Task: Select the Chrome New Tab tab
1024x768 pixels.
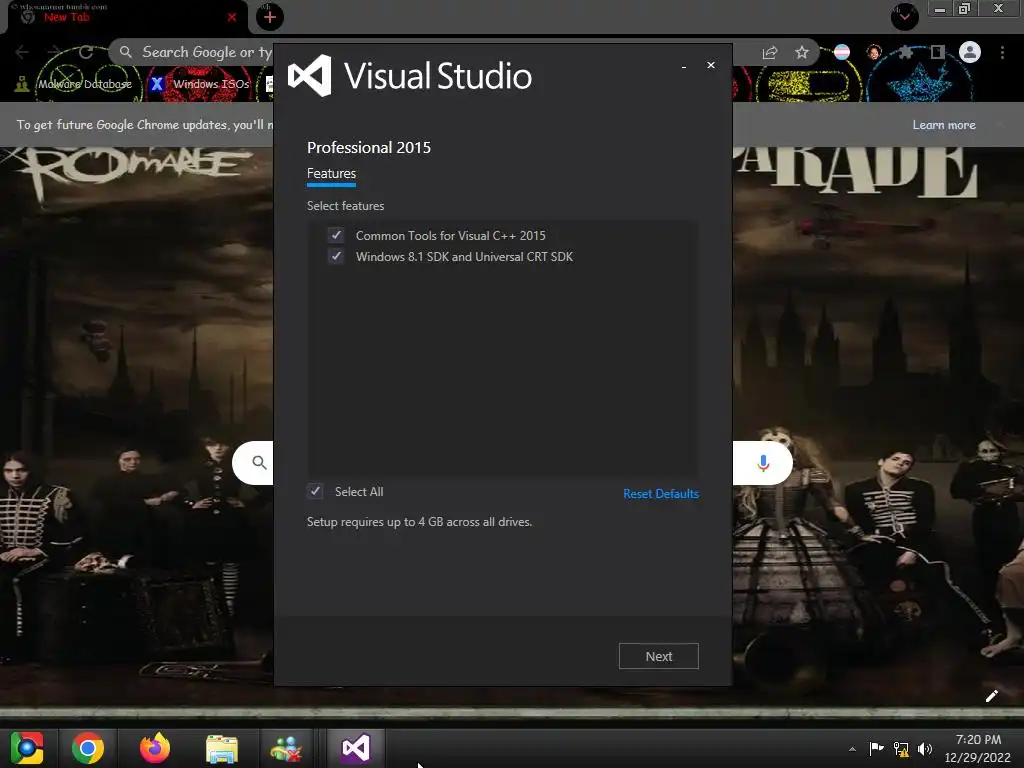Action: click(x=124, y=17)
